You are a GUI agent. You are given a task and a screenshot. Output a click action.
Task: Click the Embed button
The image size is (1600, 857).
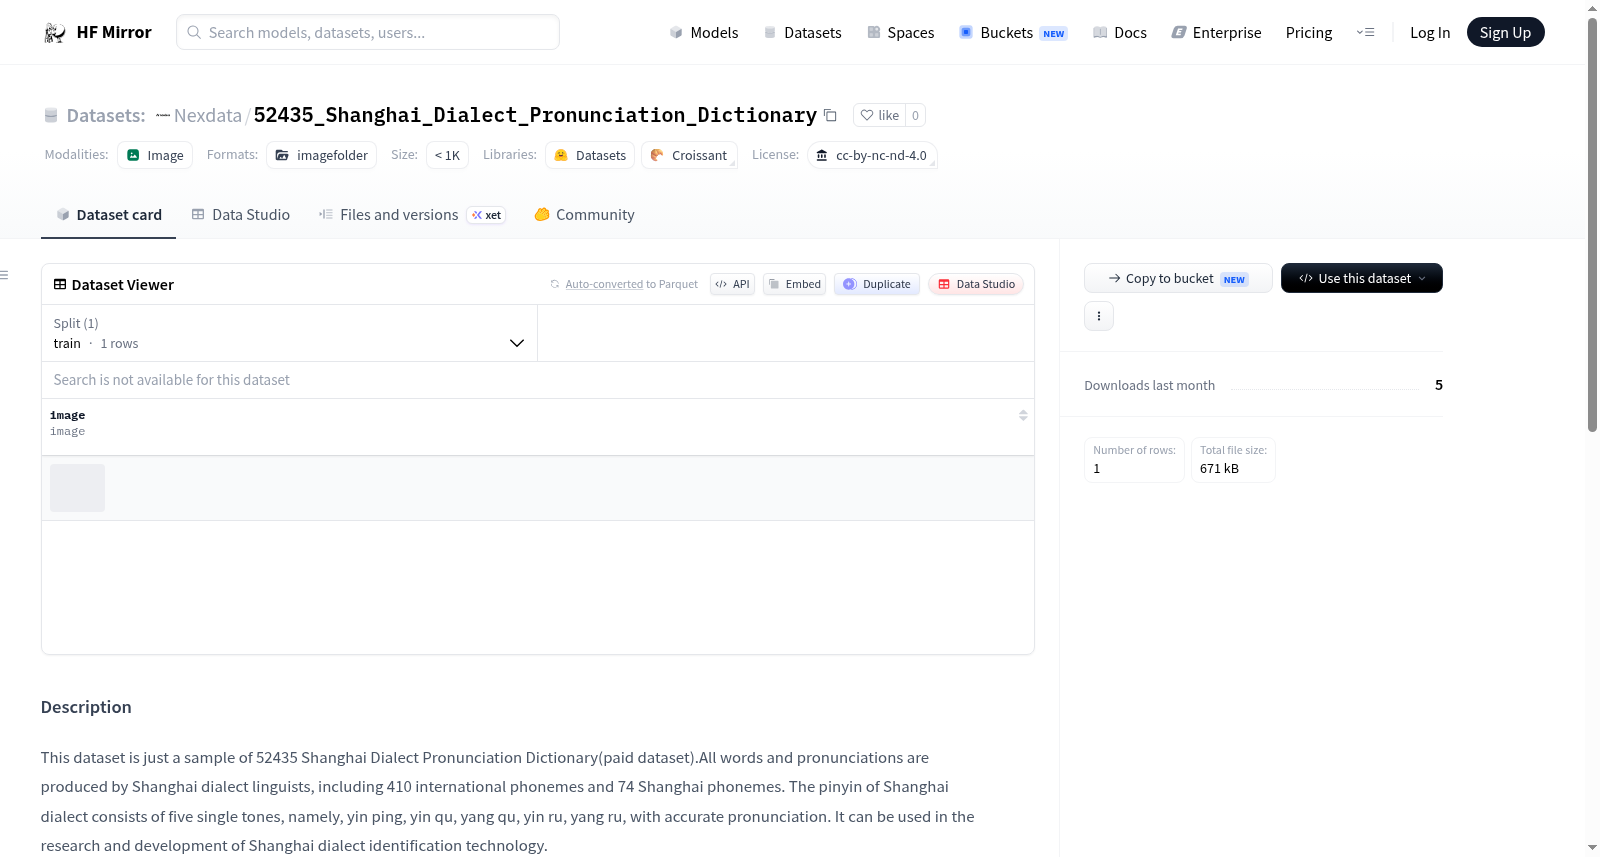pos(794,284)
